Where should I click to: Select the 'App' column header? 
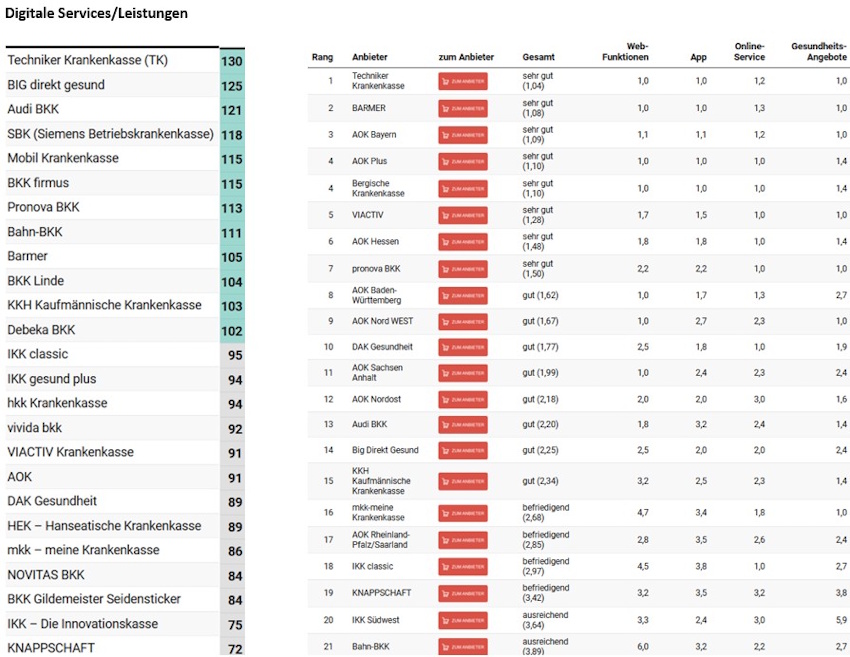point(698,58)
